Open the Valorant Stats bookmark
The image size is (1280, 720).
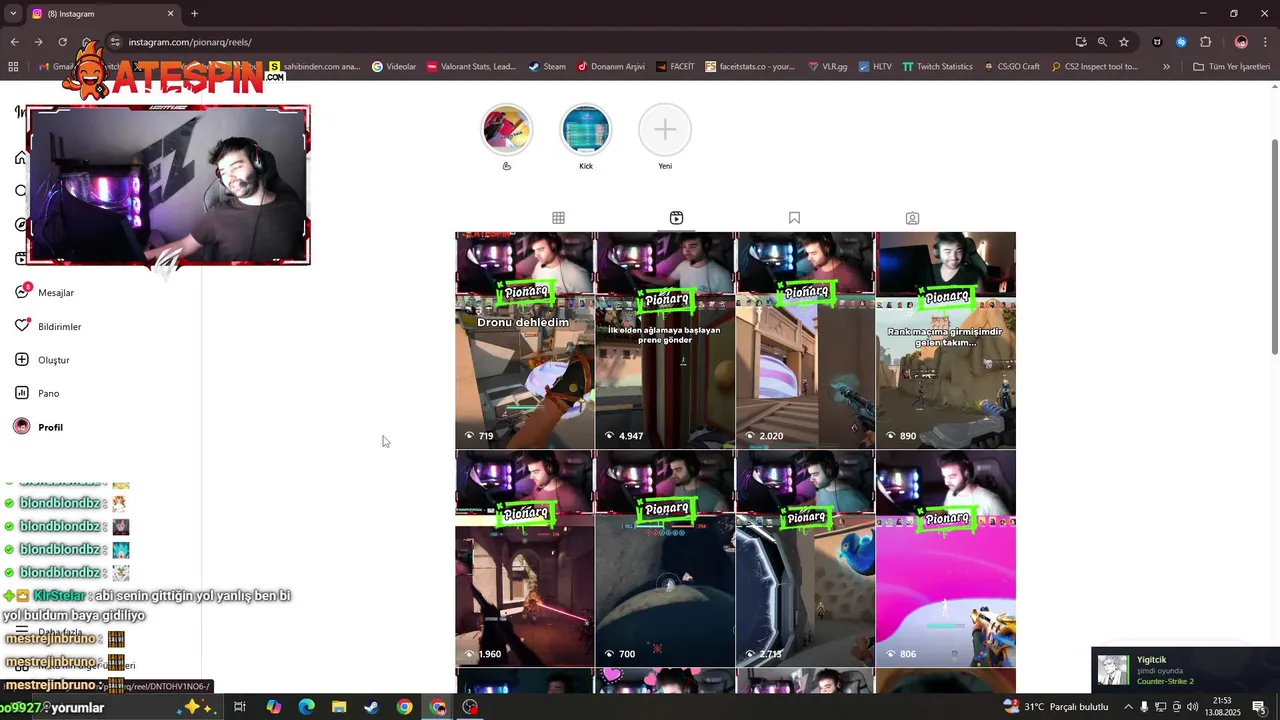(471, 67)
